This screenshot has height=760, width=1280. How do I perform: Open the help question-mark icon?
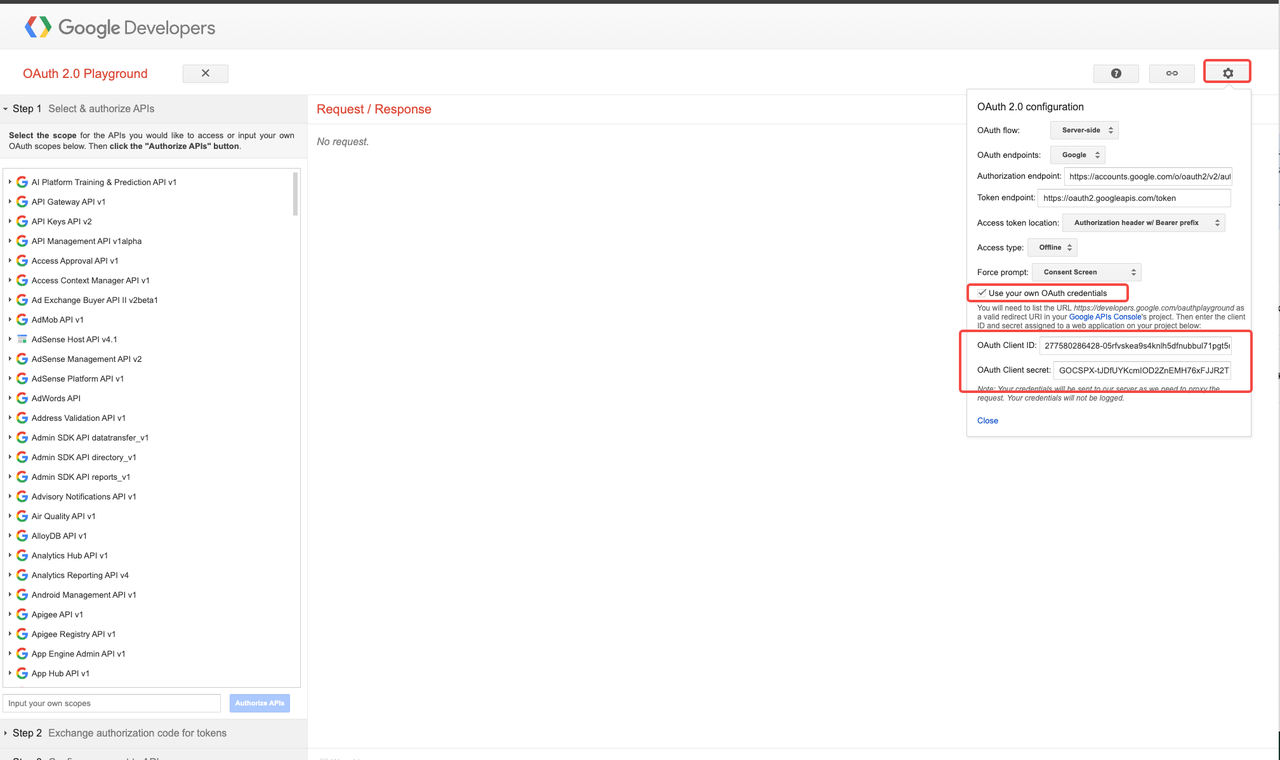[x=1116, y=73]
